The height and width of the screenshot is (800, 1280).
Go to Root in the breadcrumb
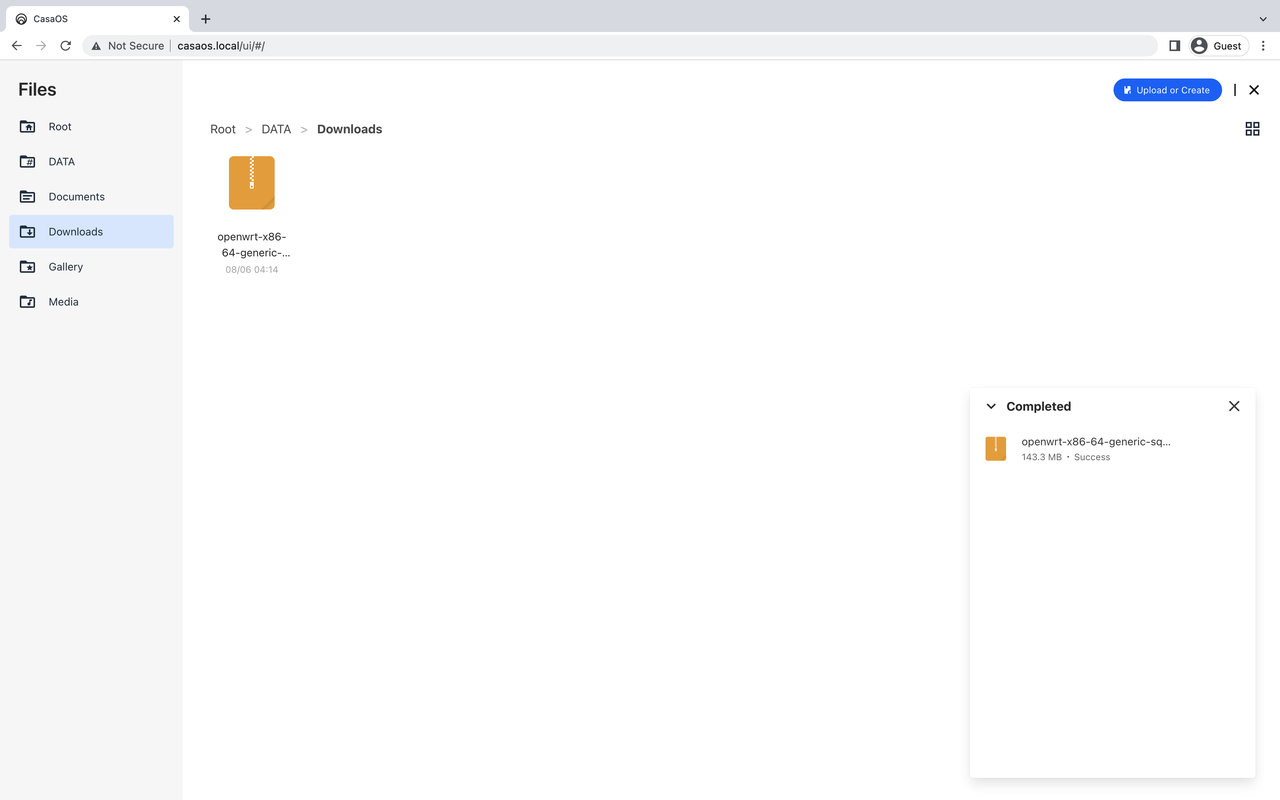[x=223, y=129]
